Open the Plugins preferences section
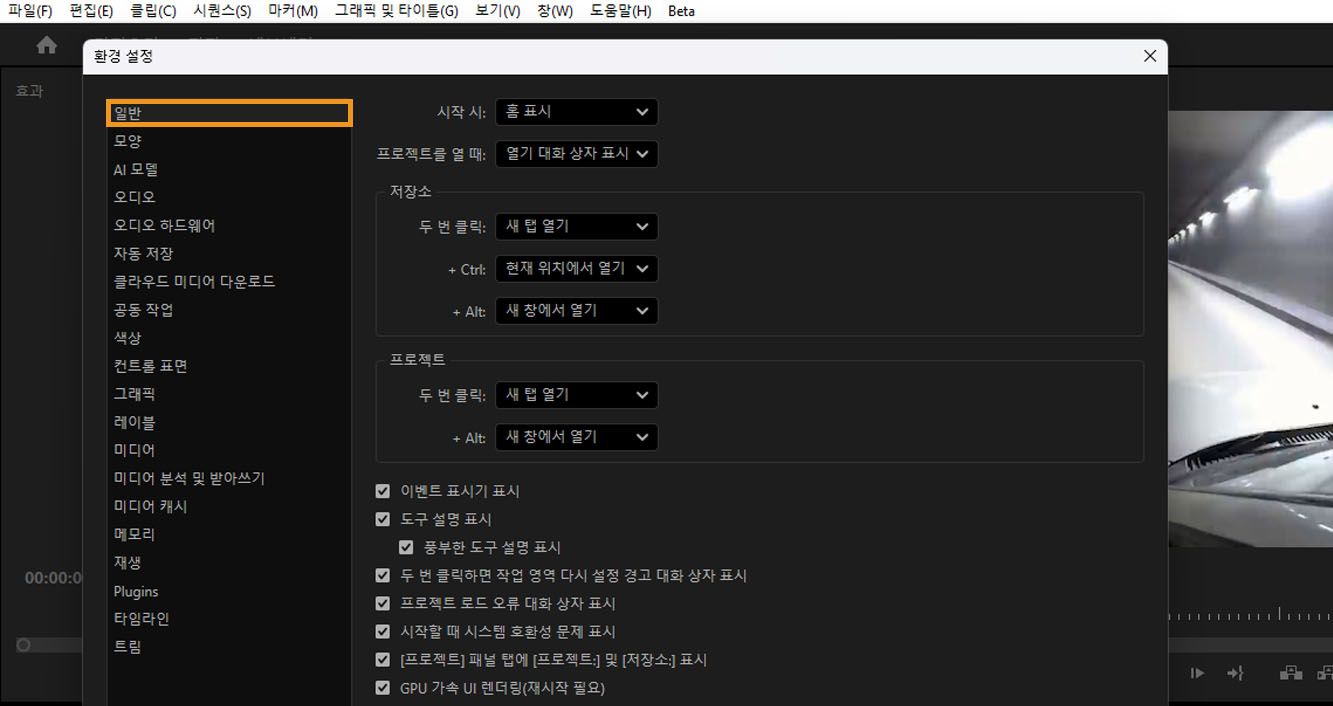1333x706 pixels. click(x=135, y=591)
